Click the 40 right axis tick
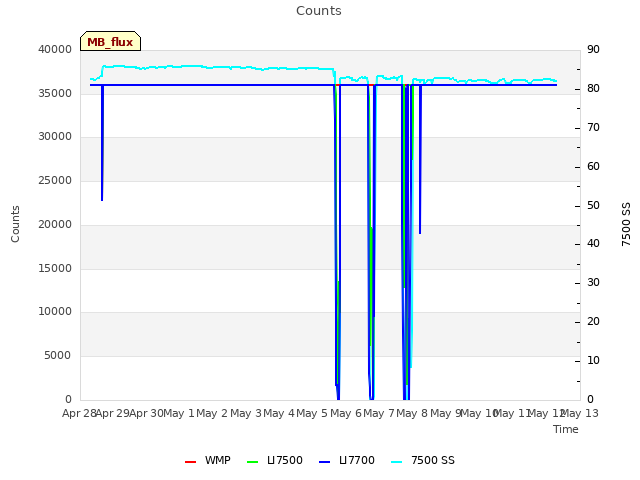 point(593,244)
